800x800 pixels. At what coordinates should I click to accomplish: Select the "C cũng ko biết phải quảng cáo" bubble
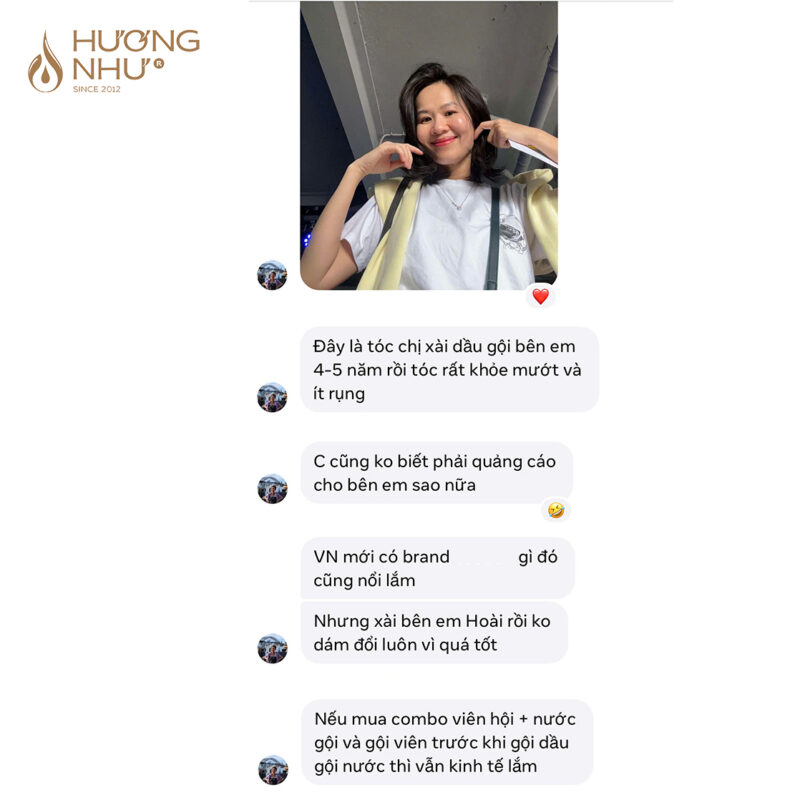436,473
